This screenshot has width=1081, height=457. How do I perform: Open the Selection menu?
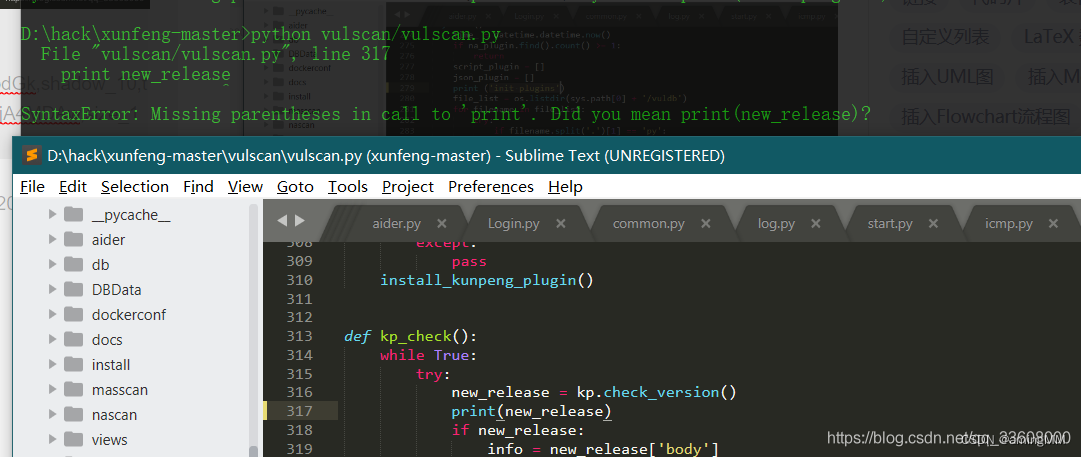click(x=134, y=187)
